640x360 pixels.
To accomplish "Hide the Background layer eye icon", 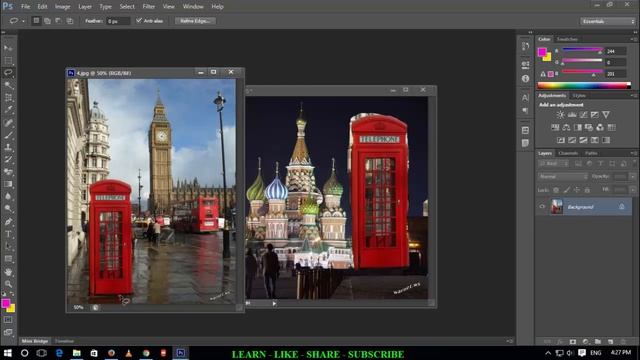I will click(542, 207).
